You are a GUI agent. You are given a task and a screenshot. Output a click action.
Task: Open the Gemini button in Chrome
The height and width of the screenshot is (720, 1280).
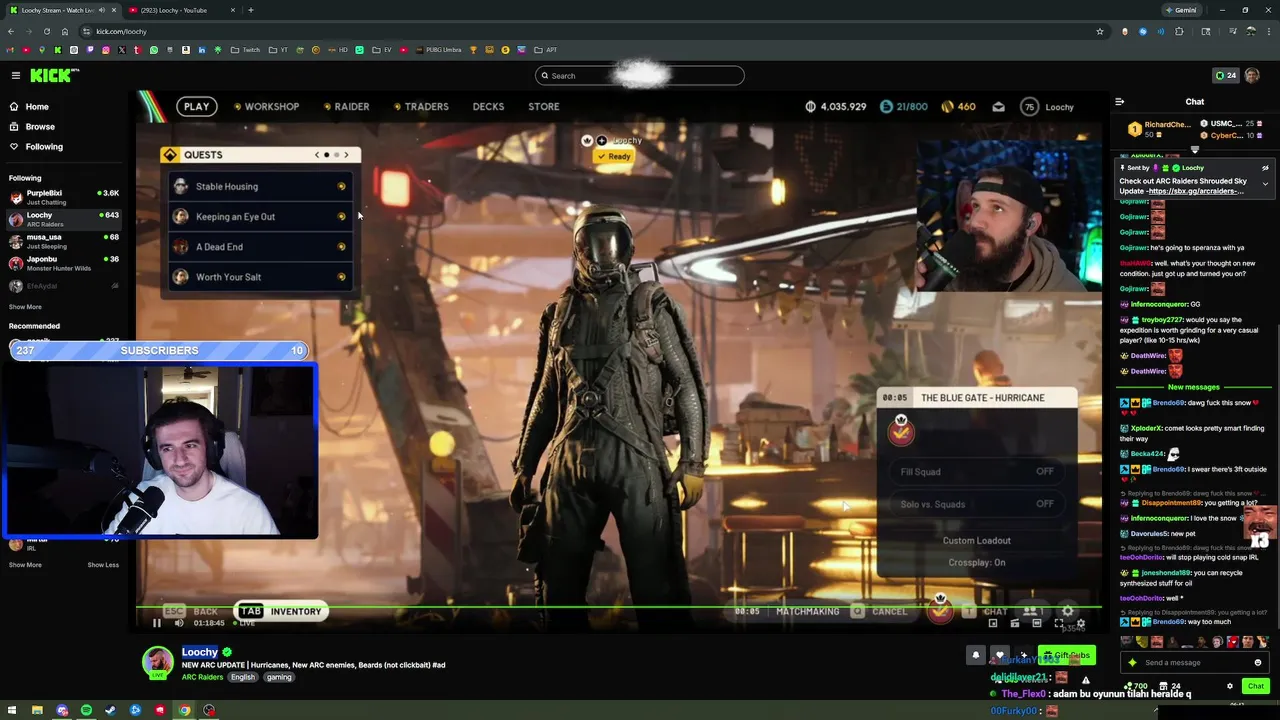pos(1181,10)
